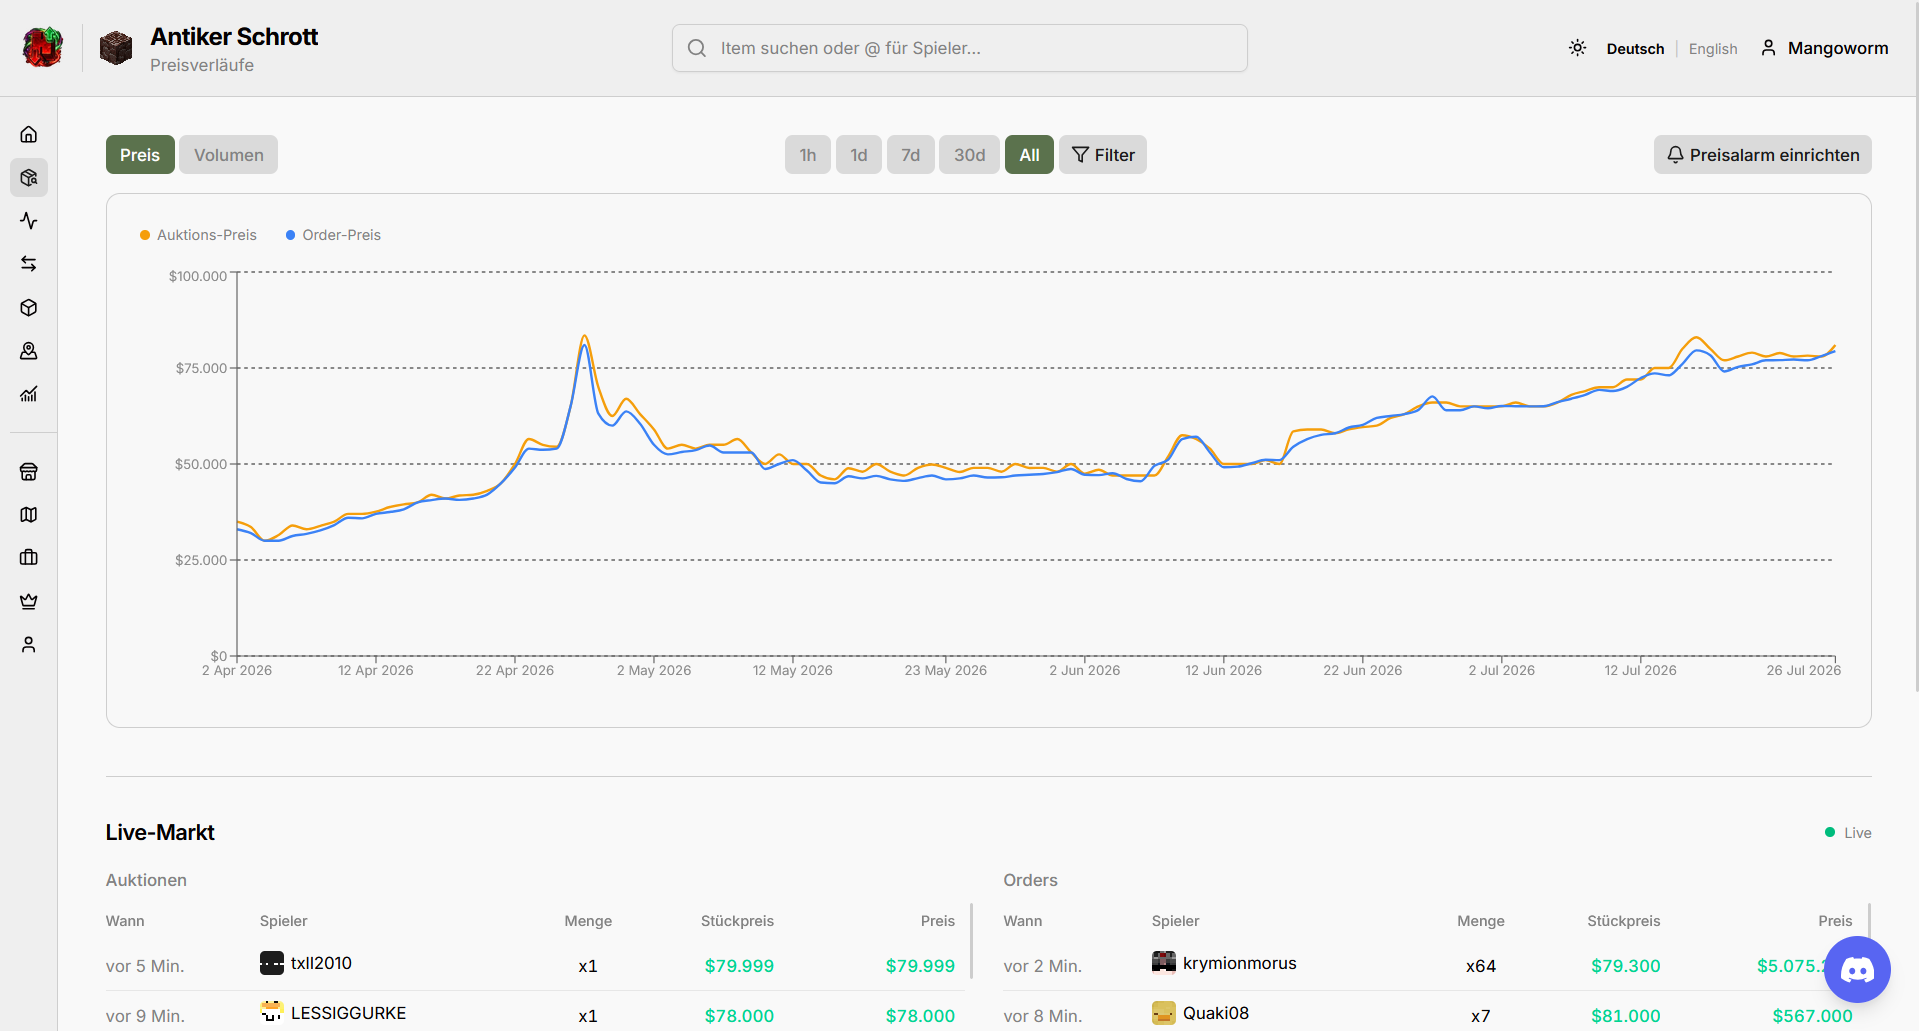
Task: Open the activity pulse sidebar icon
Action: coord(29,221)
